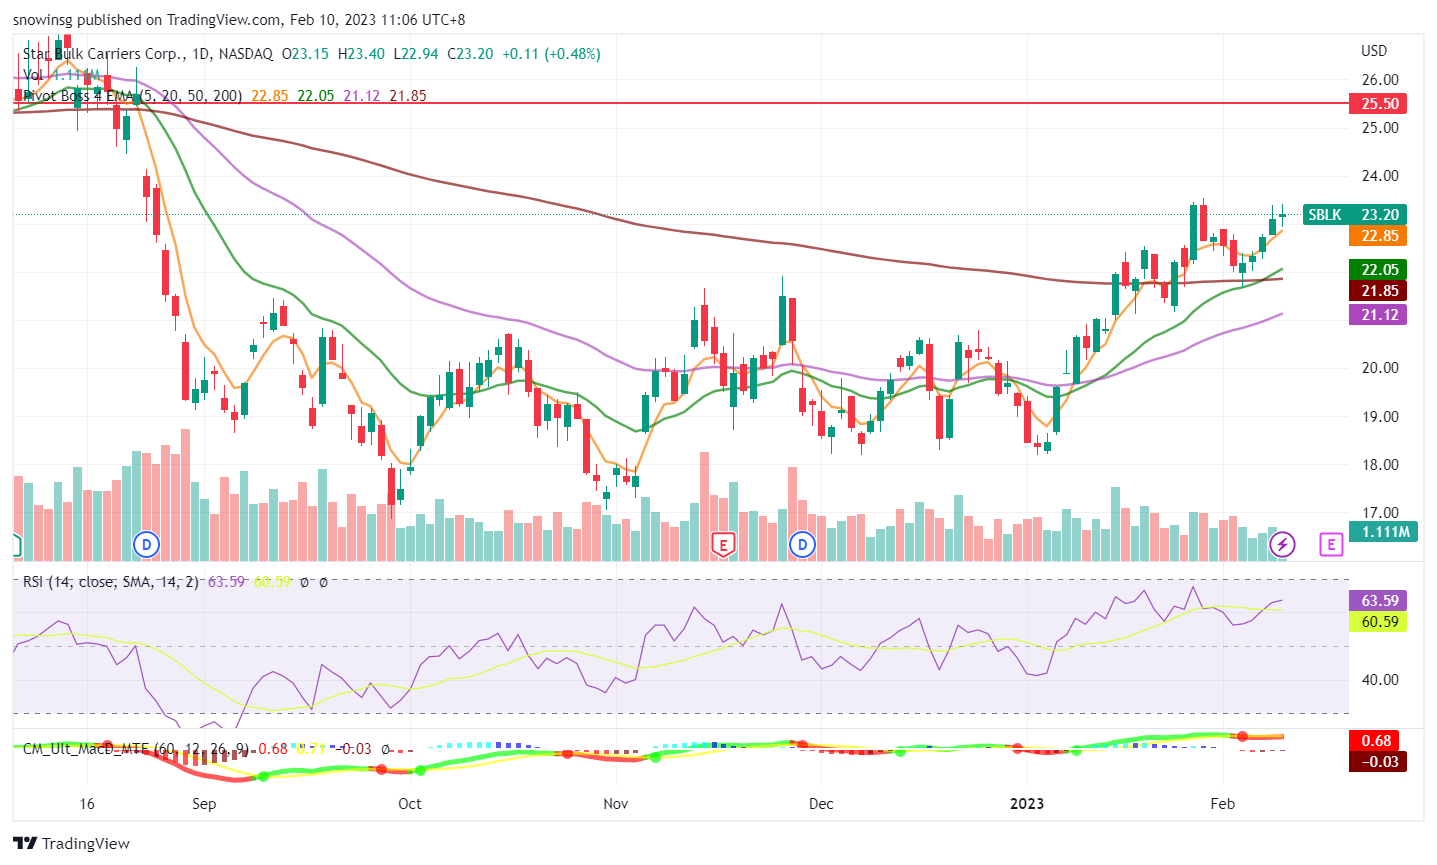This screenshot has width=1437, height=865.
Task: Click the brown 21.85 EMA value in the legend
Action: pyautogui.click(x=408, y=96)
